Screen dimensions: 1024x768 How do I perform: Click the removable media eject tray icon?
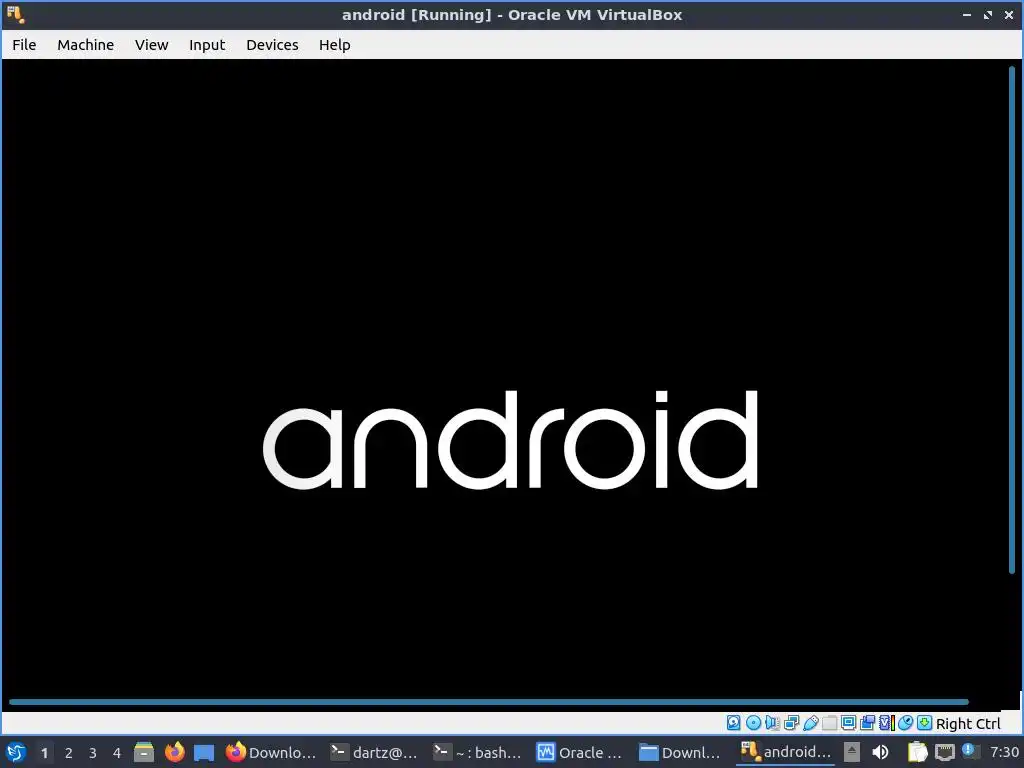point(852,753)
